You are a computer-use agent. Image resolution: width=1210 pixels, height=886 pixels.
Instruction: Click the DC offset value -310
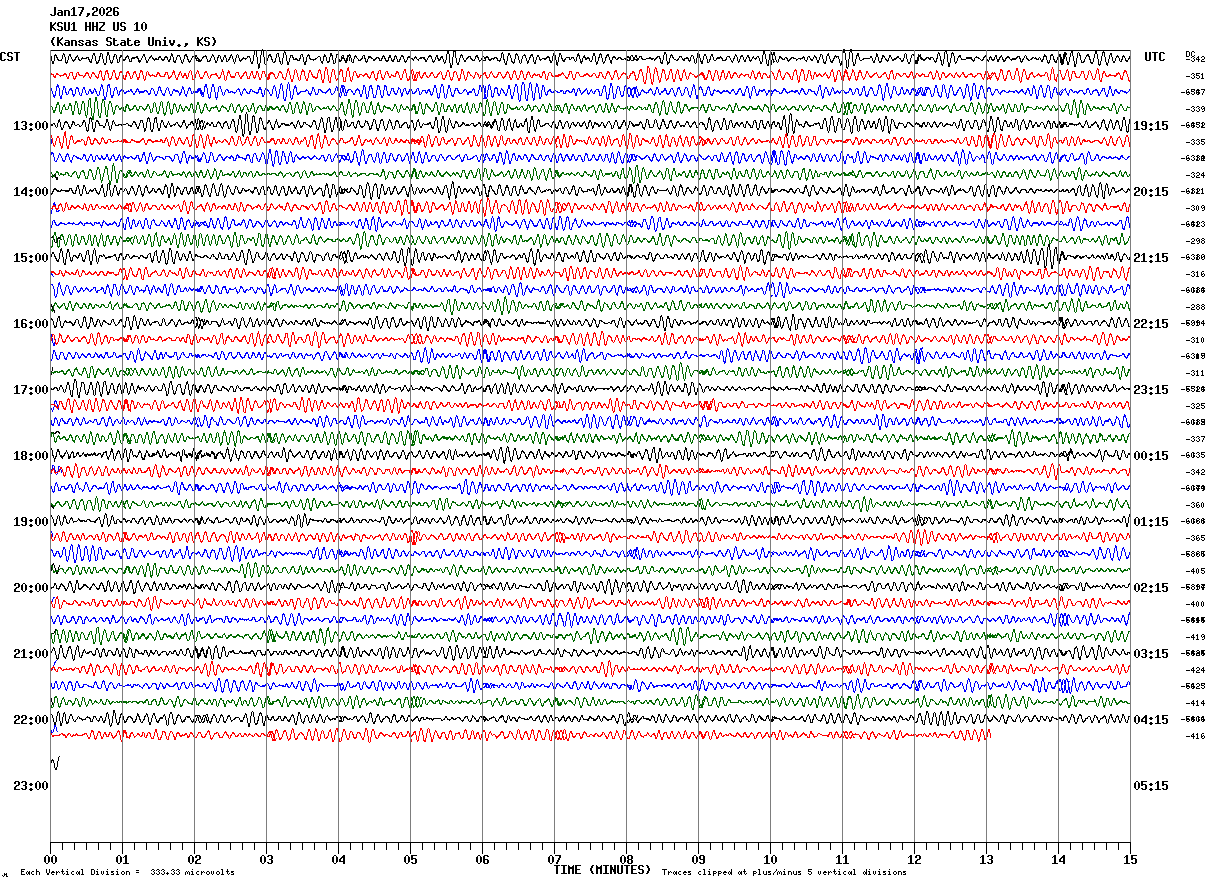click(x=1195, y=340)
